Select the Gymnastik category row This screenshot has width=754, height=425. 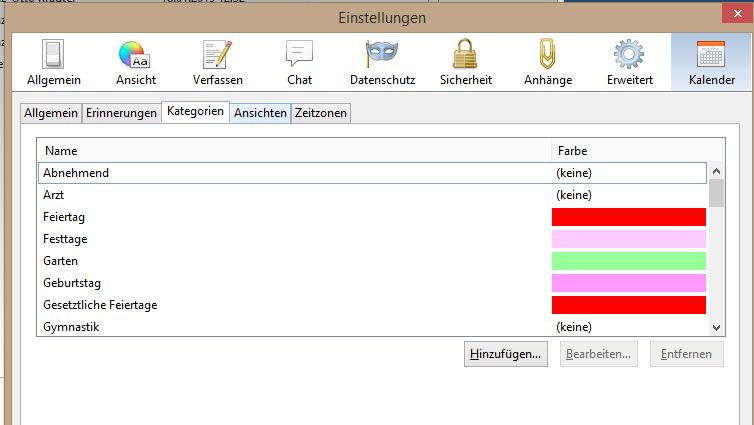[372, 327]
